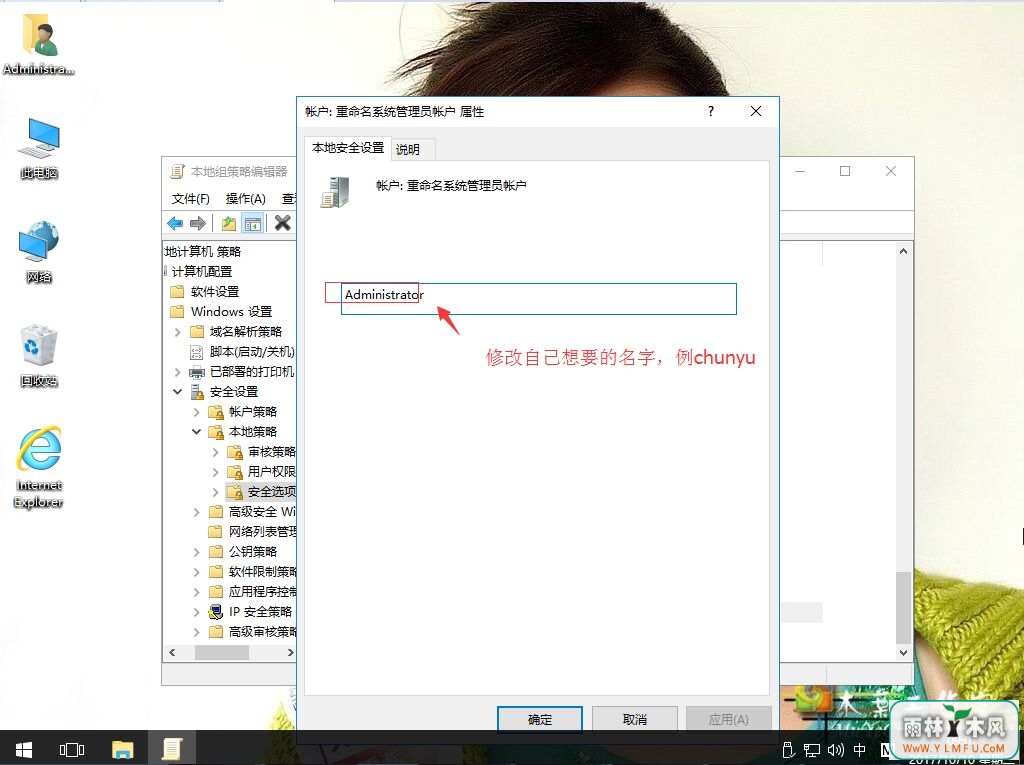Open the Windows Start button
The height and width of the screenshot is (765, 1024).
[x=24, y=749]
